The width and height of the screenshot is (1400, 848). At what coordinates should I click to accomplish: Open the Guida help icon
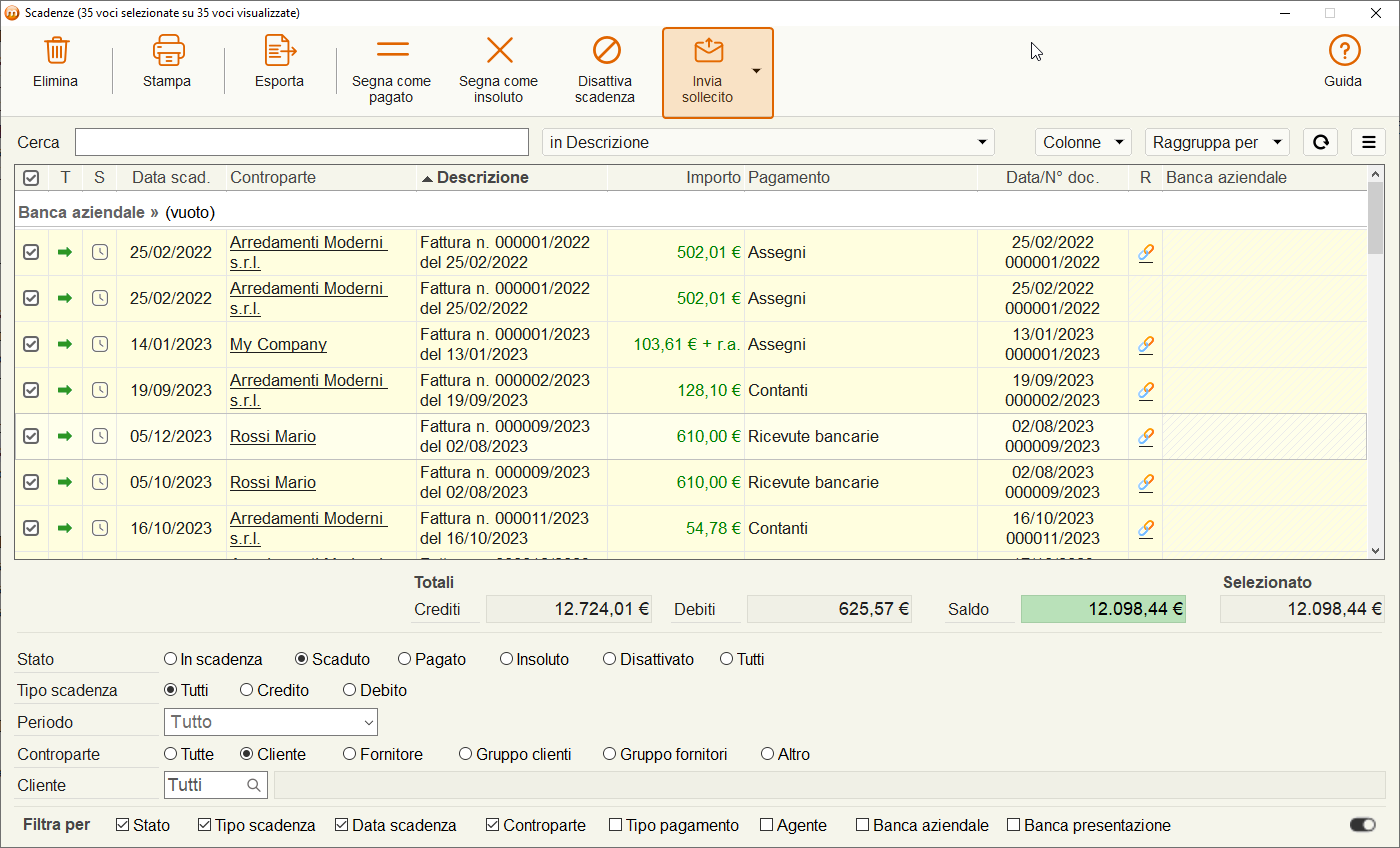[x=1343, y=50]
